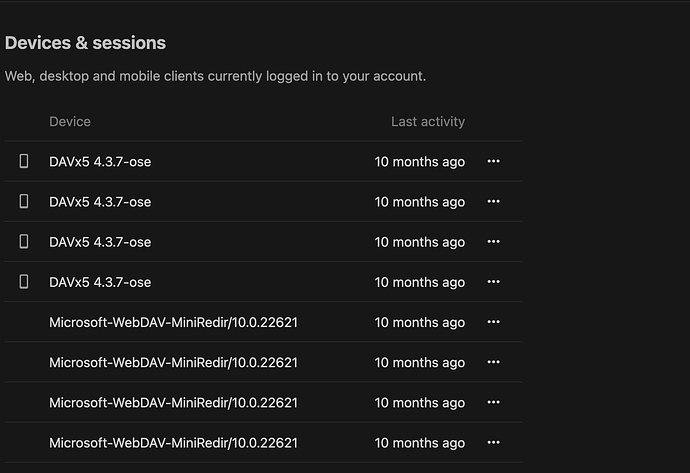Click the phone icon of the fourth DAVx5 device
The width and height of the screenshot is (690, 473).
click(x=24, y=282)
